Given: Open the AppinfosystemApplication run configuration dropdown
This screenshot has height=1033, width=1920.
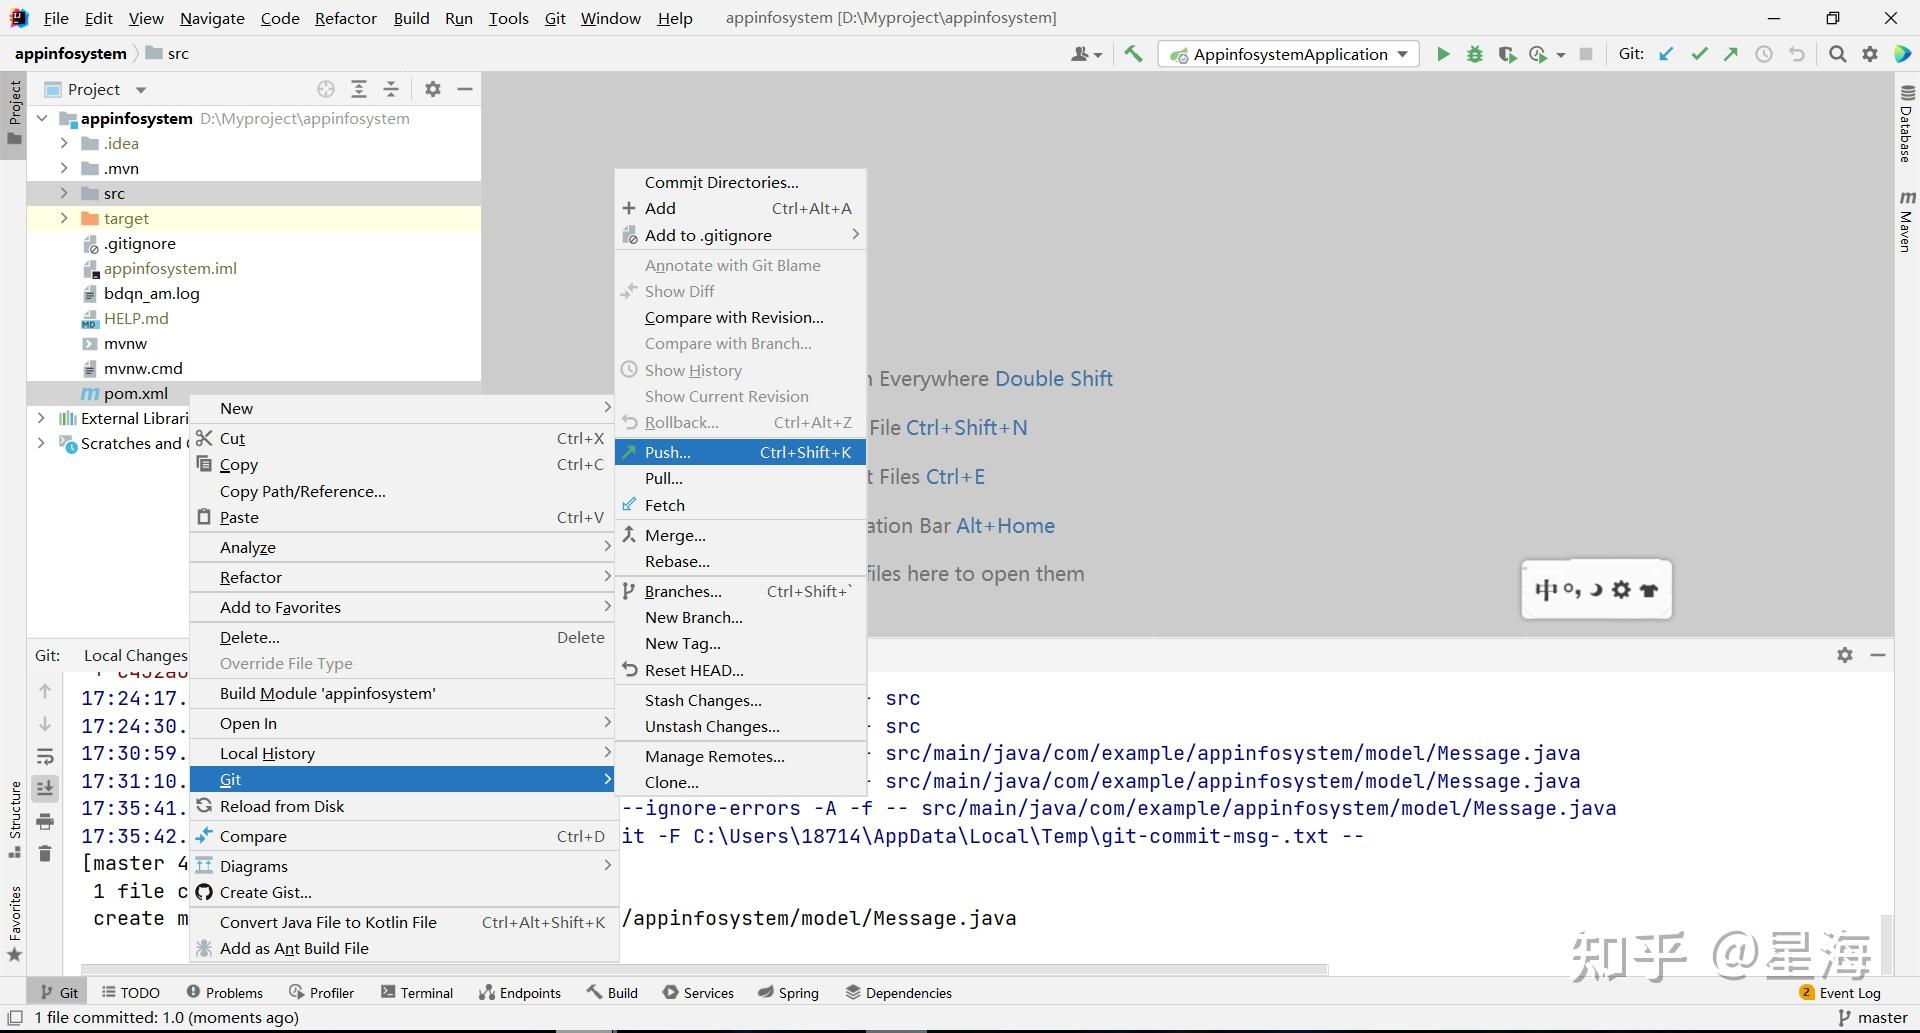Looking at the screenshot, I should tap(1290, 54).
